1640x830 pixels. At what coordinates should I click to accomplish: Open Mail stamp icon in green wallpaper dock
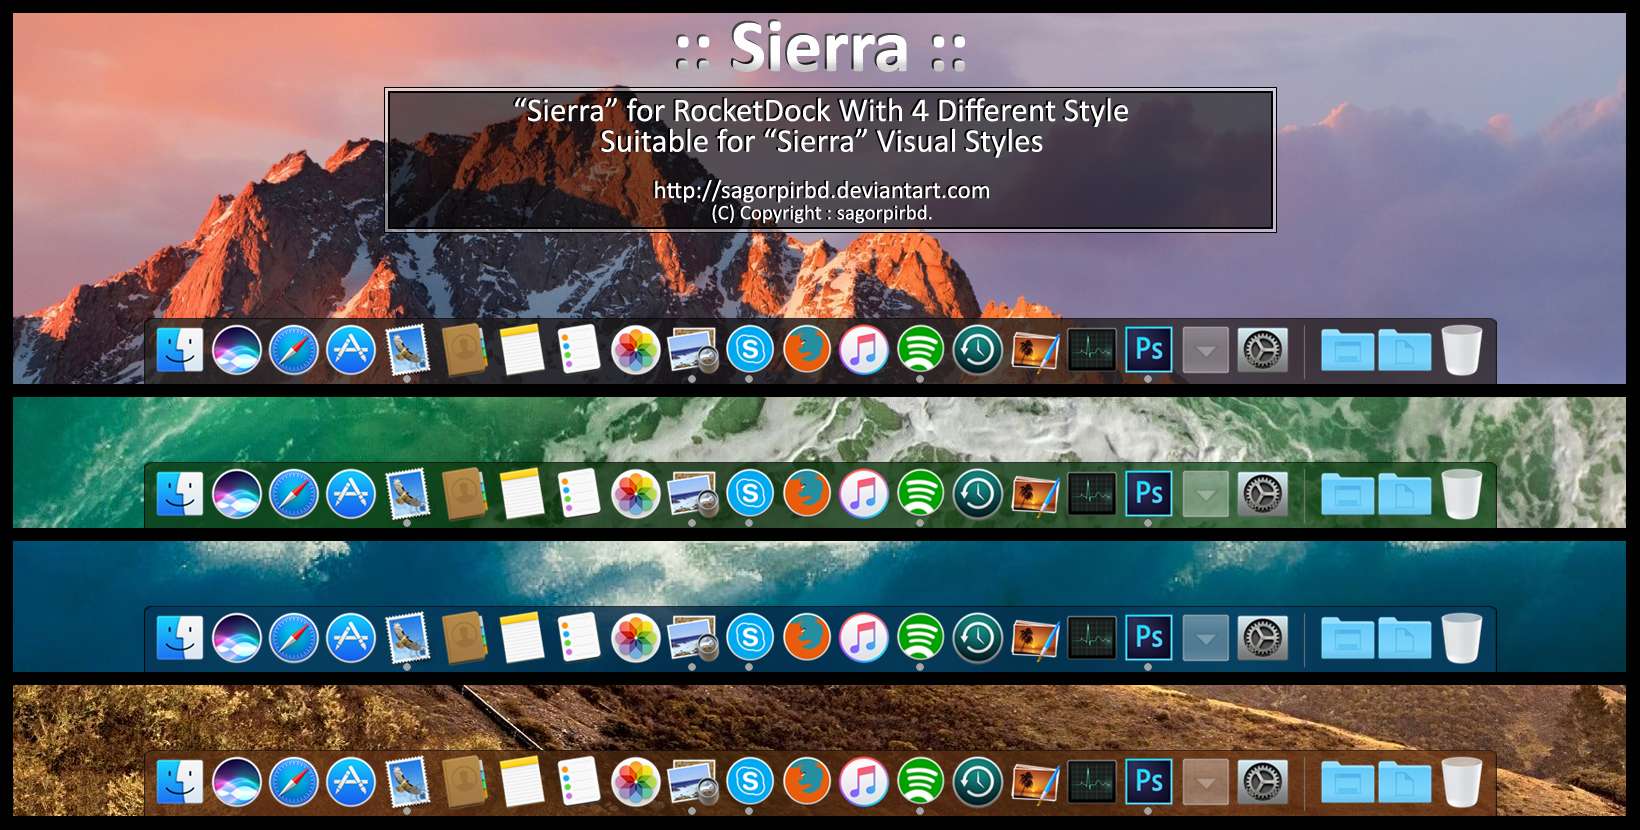(x=408, y=494)
